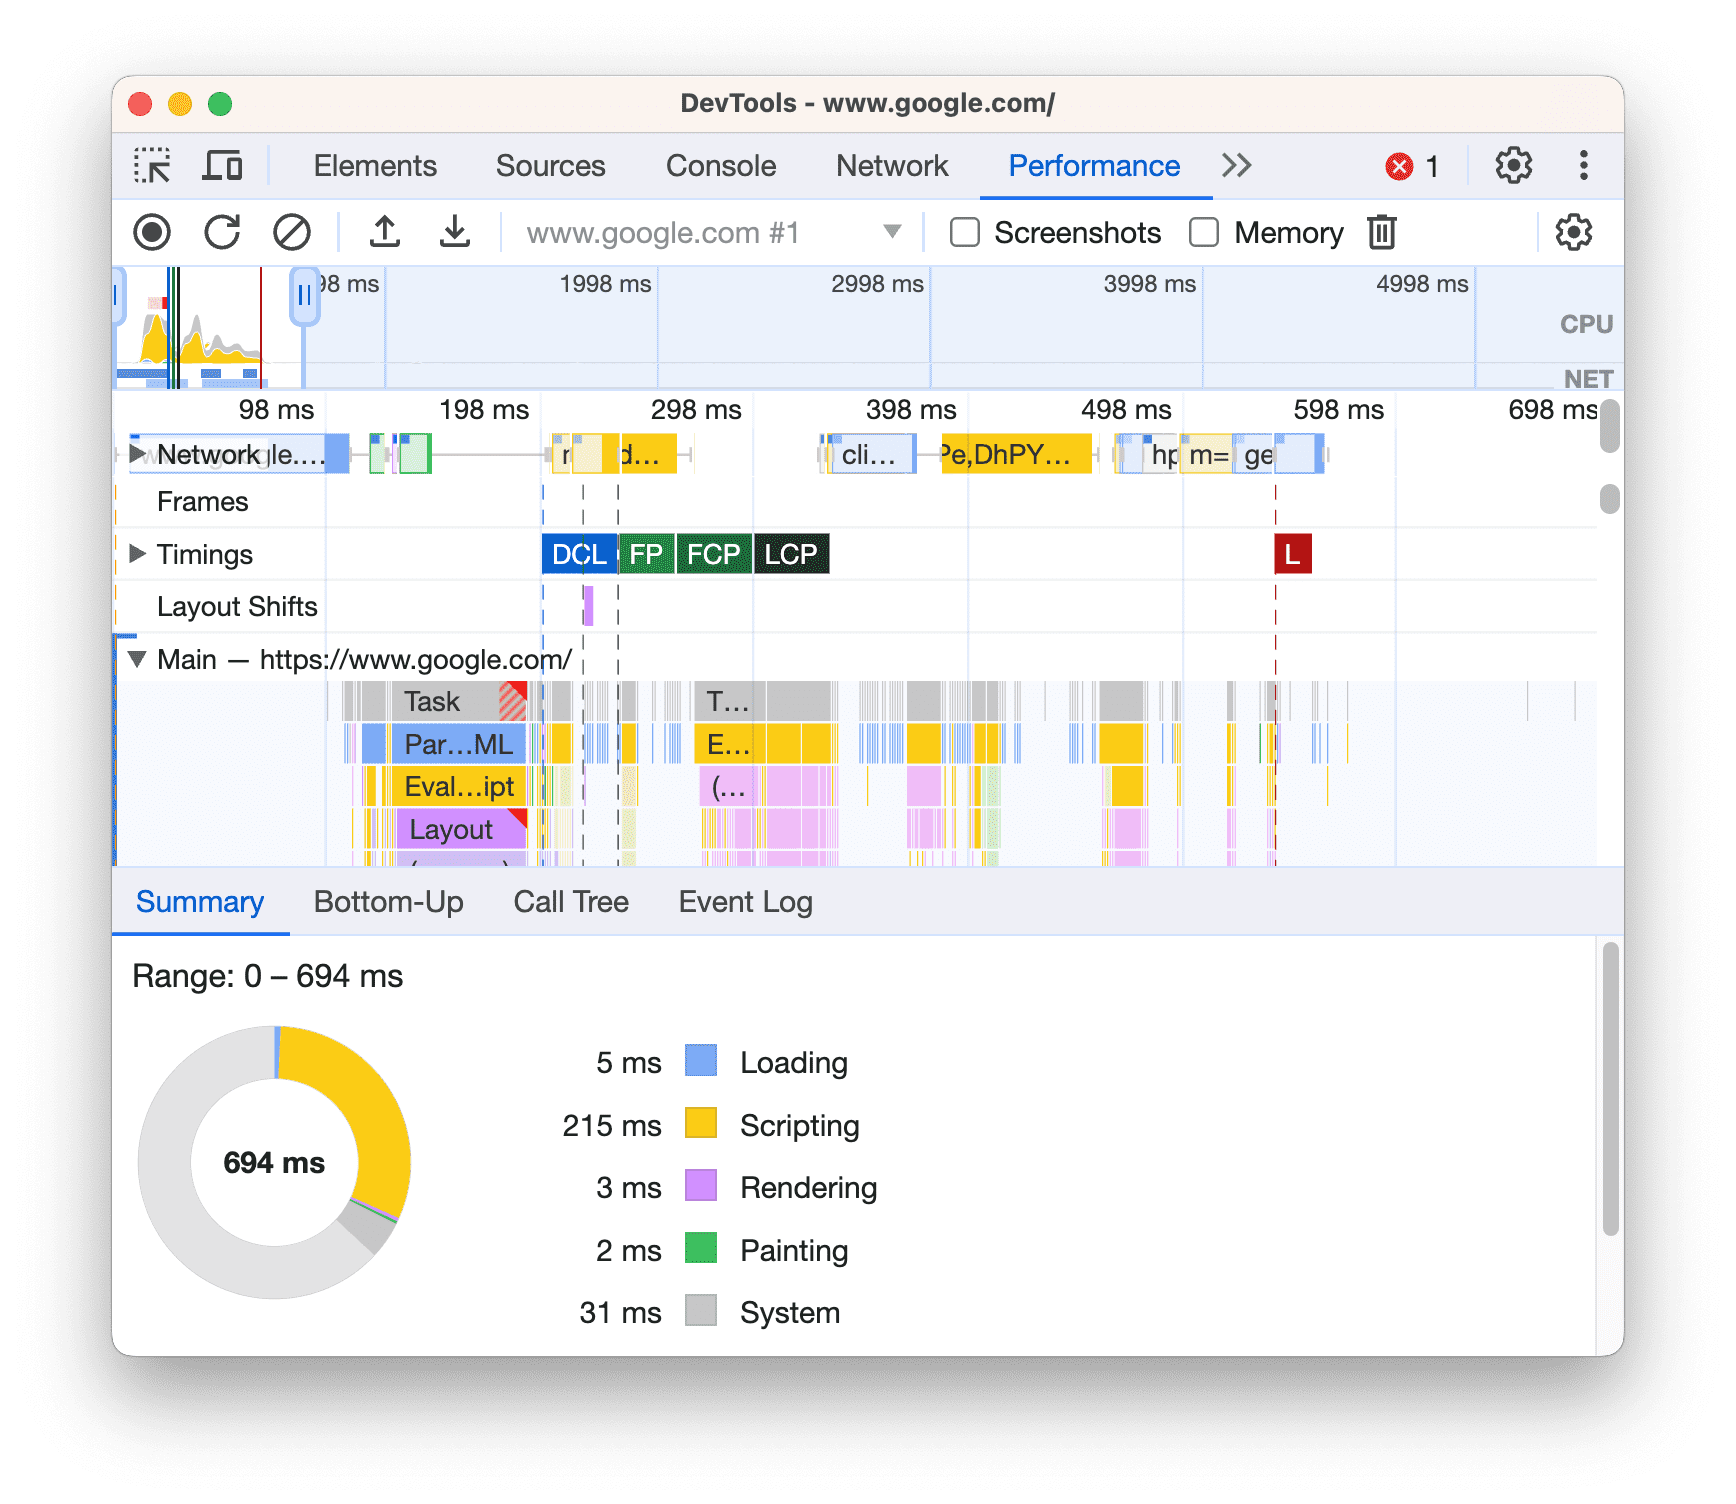Screen dimensions: 1736x1504
Task: Start a new performance recording
Action: [152, 232]
